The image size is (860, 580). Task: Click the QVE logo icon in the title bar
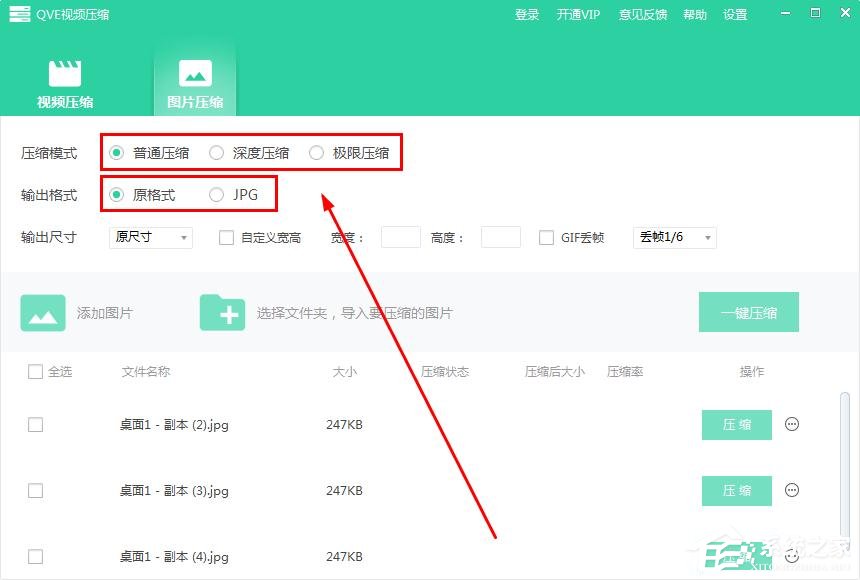19,14
